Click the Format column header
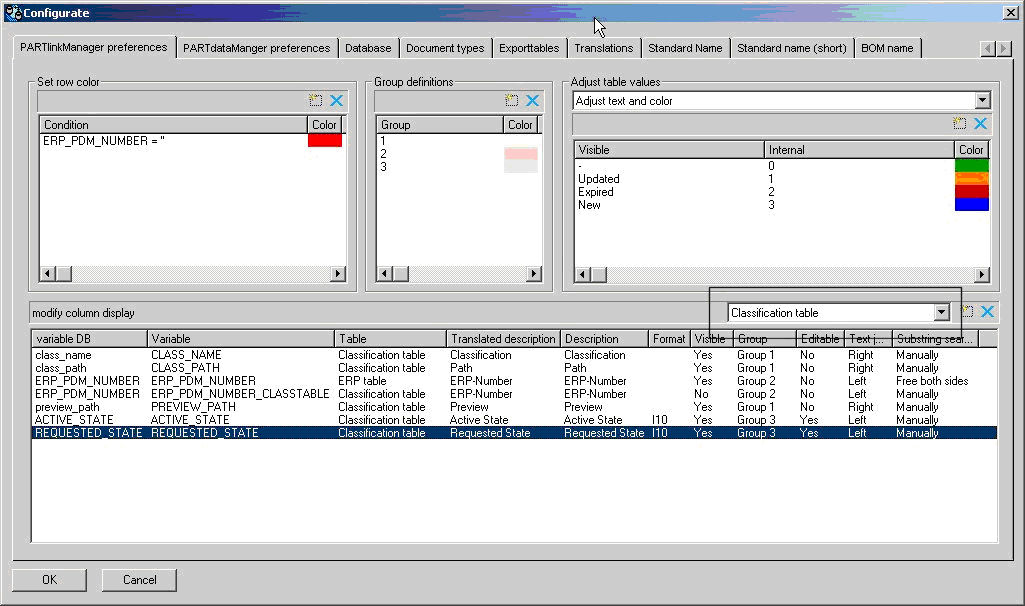1025x606 pixels. 669,339
